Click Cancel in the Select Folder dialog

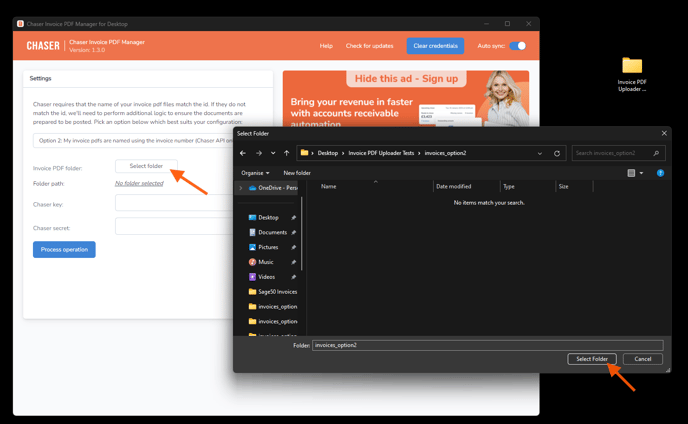[643, 359]
